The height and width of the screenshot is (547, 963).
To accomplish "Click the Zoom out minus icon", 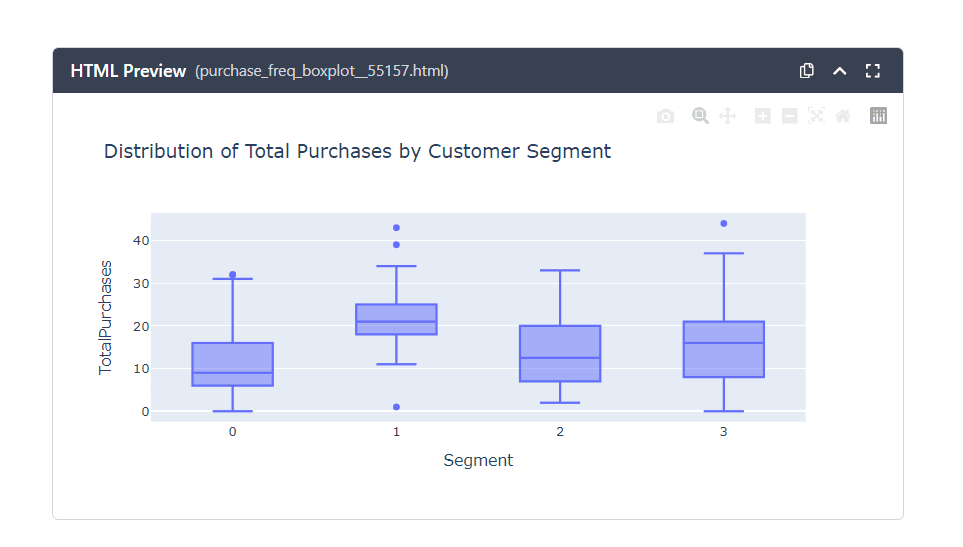I will (789, 116).
